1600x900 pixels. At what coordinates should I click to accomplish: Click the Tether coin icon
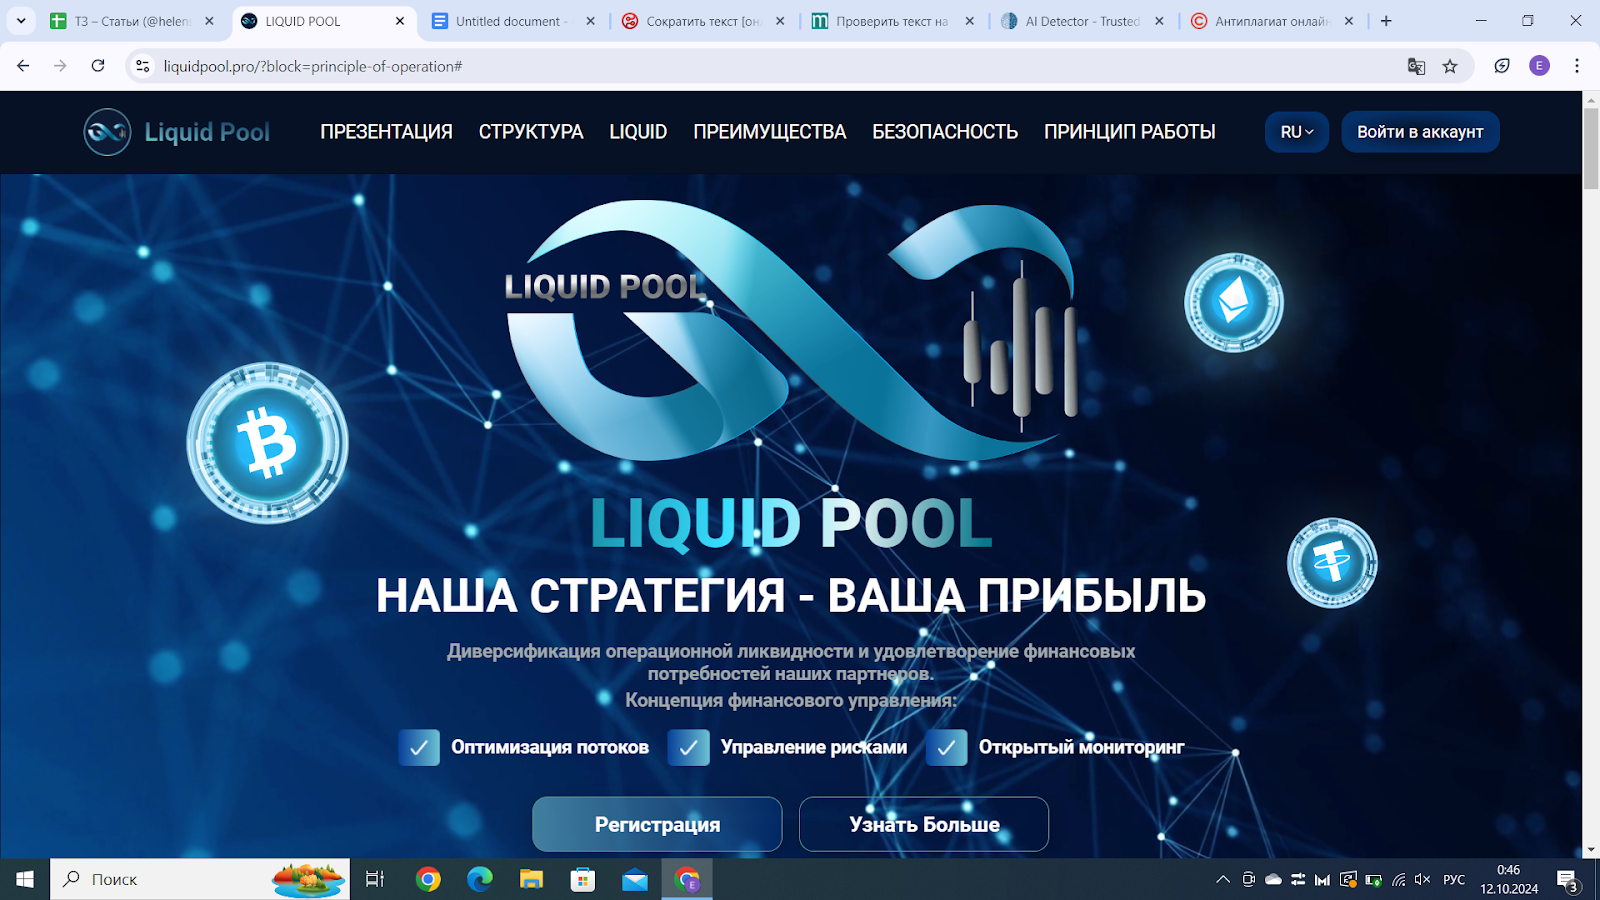coord(1330,563)
